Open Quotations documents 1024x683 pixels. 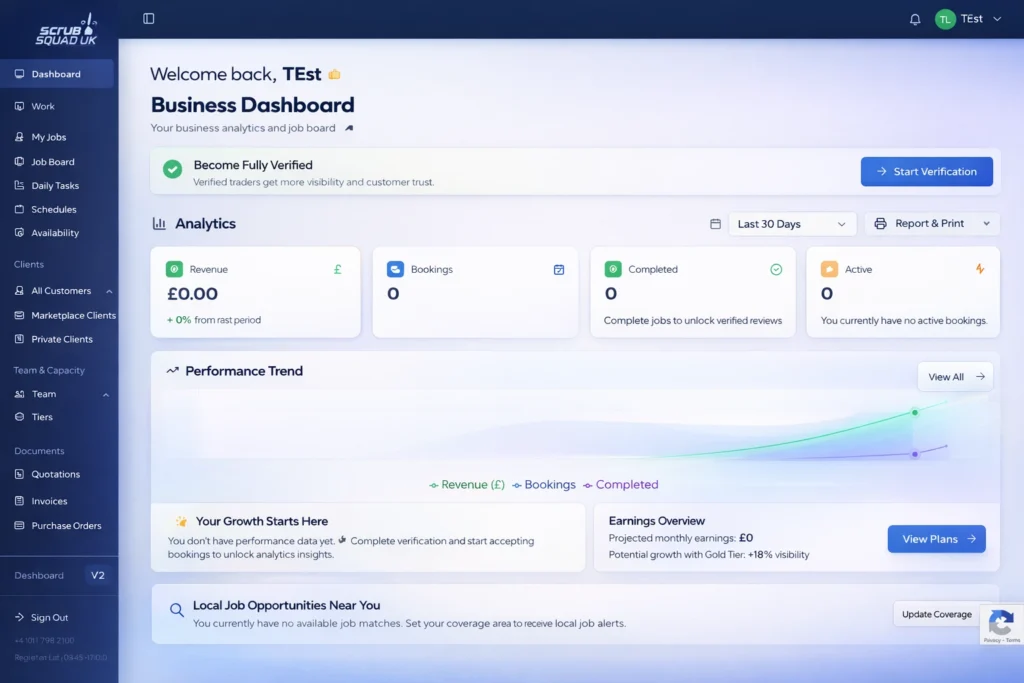pyautogui.click(x=57, y=474)
